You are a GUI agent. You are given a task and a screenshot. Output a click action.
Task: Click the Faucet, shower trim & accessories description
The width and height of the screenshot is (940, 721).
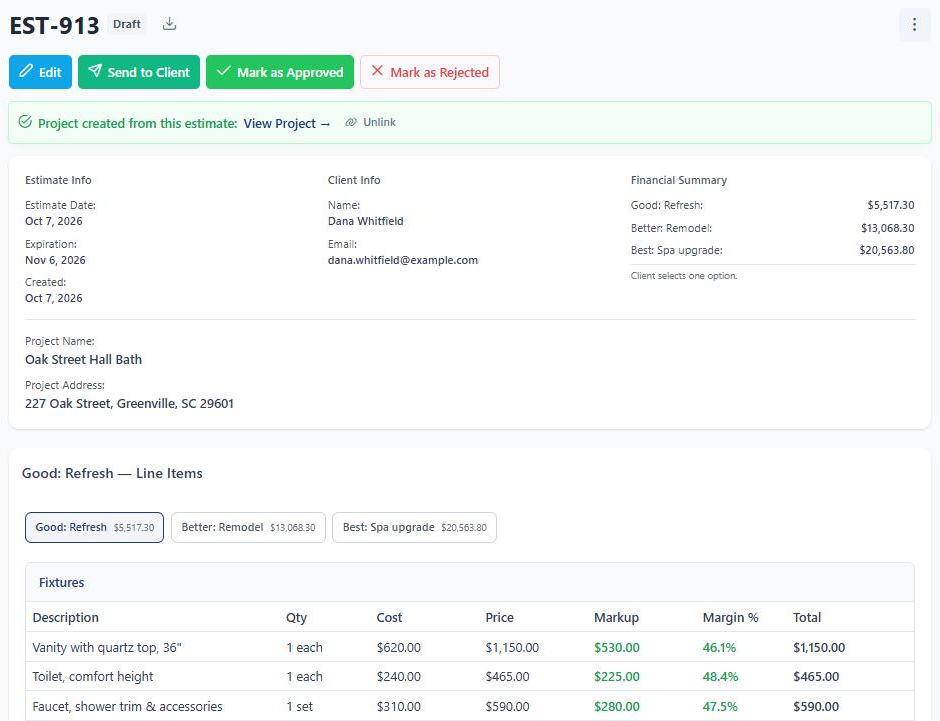pyautogui.click(x=127, y=707)
